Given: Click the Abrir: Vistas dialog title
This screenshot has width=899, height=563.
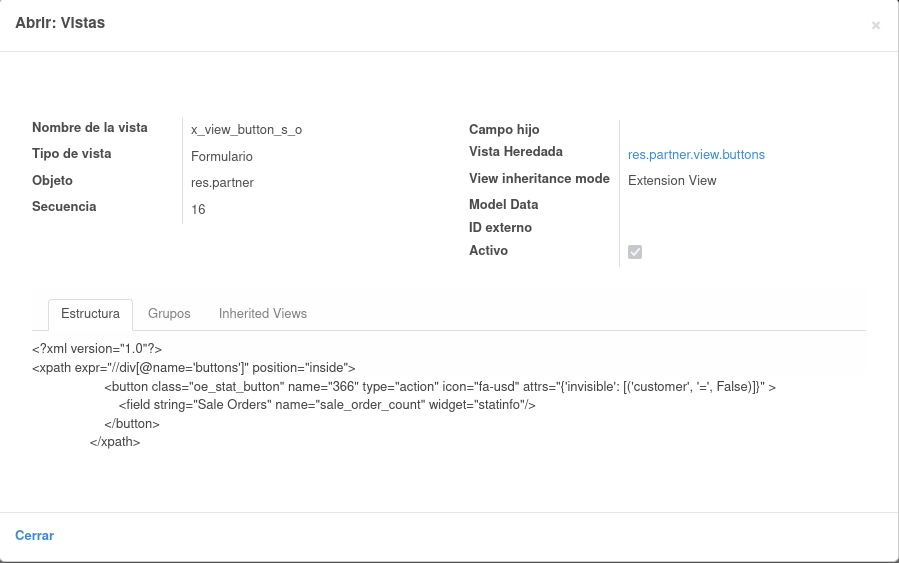Looking at the screenshot, I should click(60, 23).
